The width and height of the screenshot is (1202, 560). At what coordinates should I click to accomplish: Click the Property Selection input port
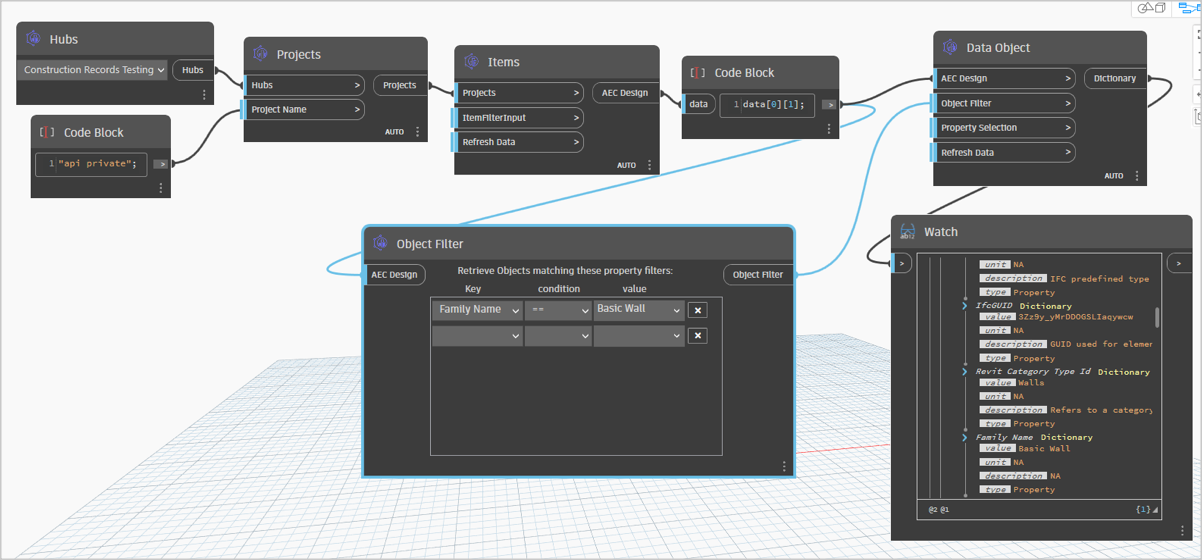[1005, 128]
